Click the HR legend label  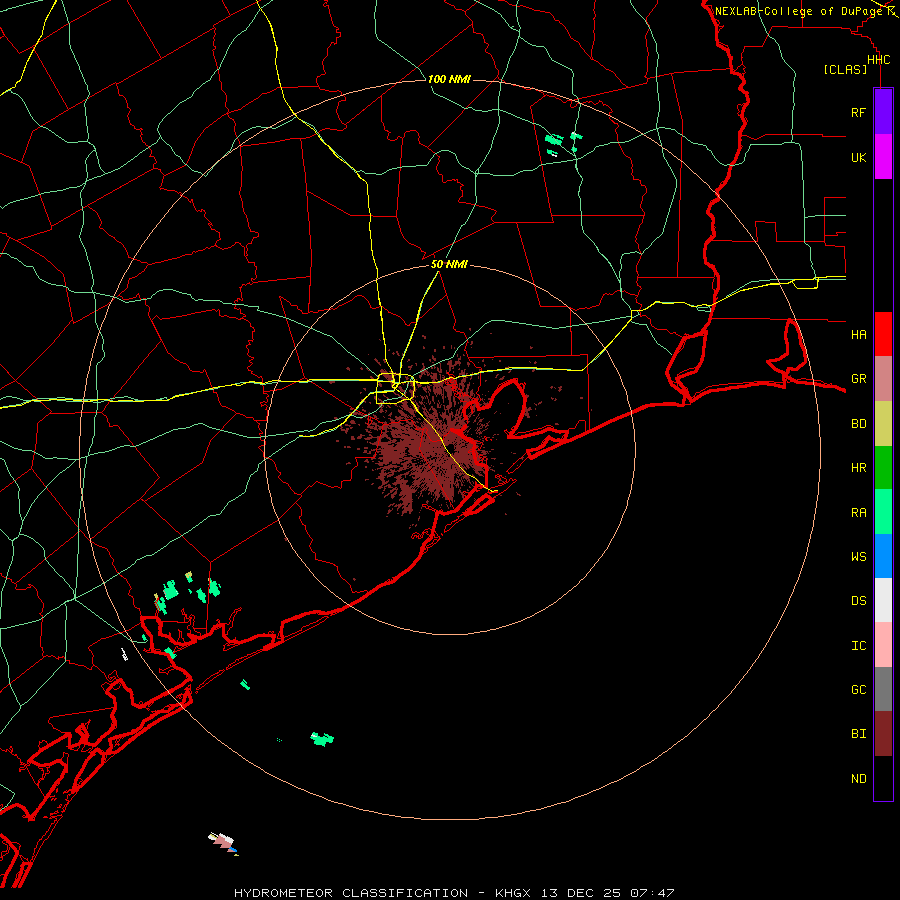click(858, 468)
